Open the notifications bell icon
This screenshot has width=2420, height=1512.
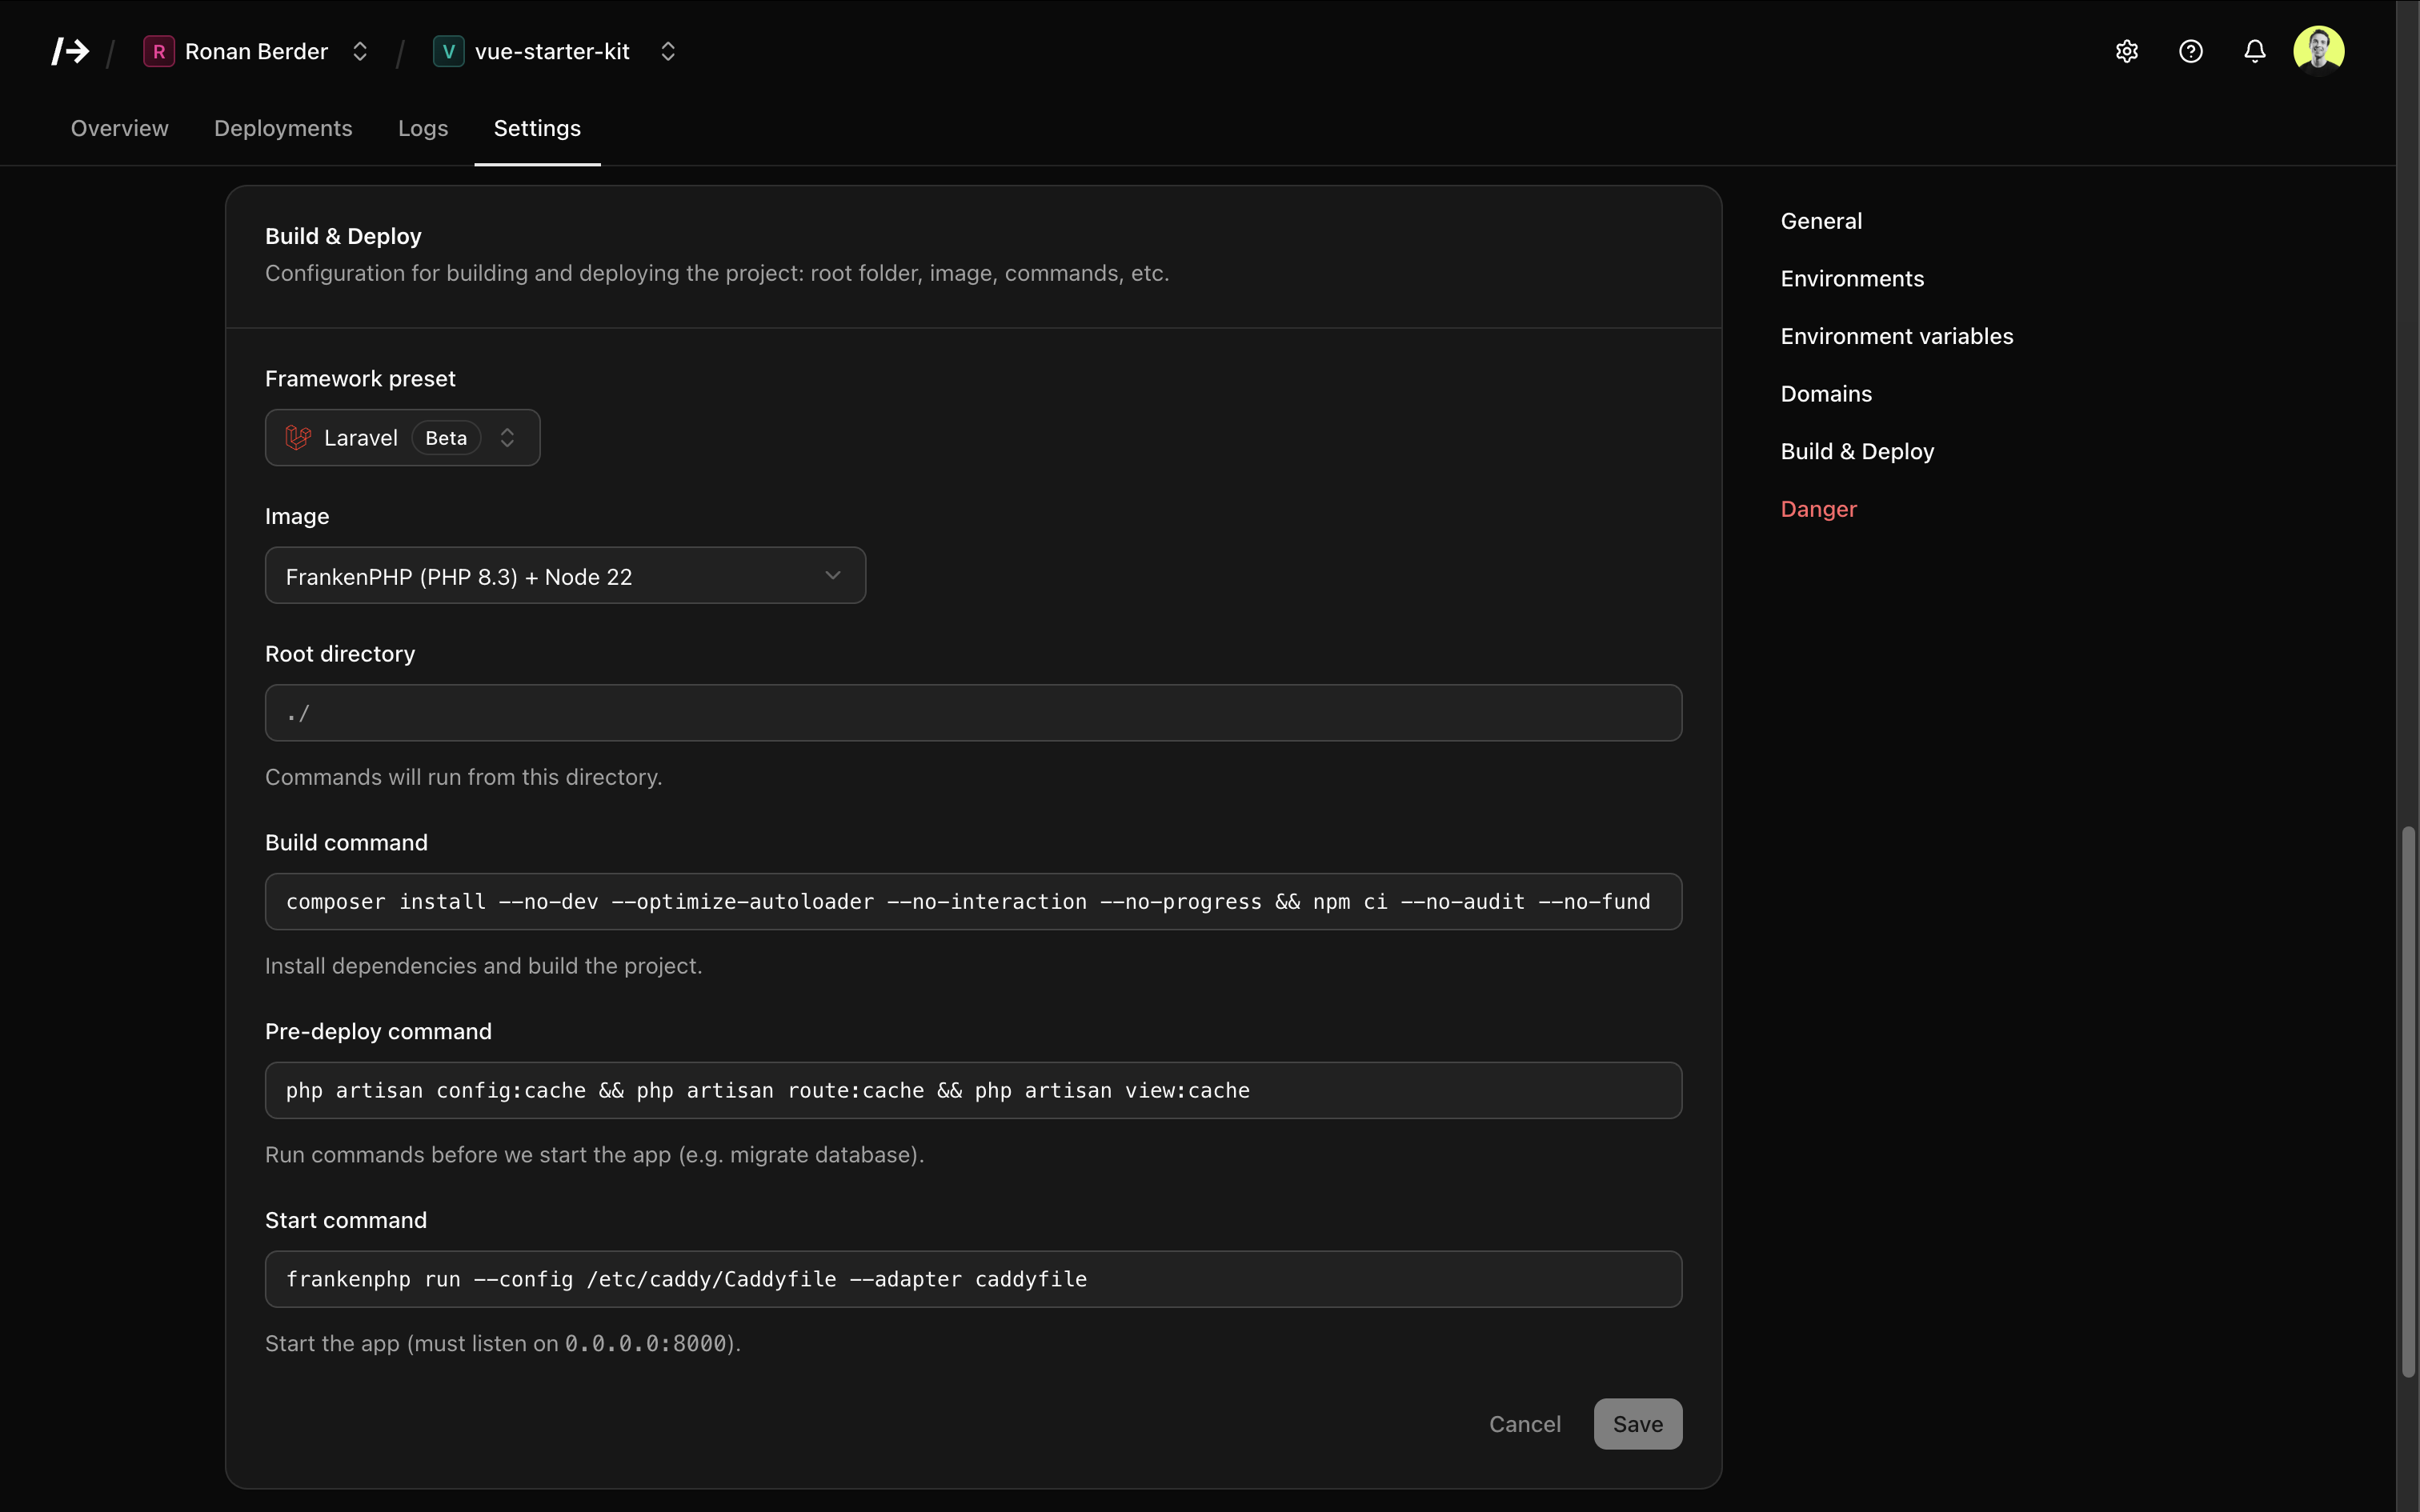click(x=2255, y=51)
